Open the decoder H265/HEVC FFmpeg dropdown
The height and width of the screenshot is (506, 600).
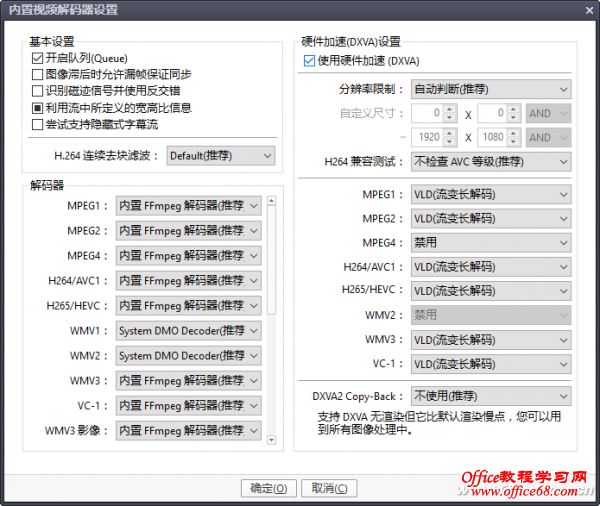point(188,306)
